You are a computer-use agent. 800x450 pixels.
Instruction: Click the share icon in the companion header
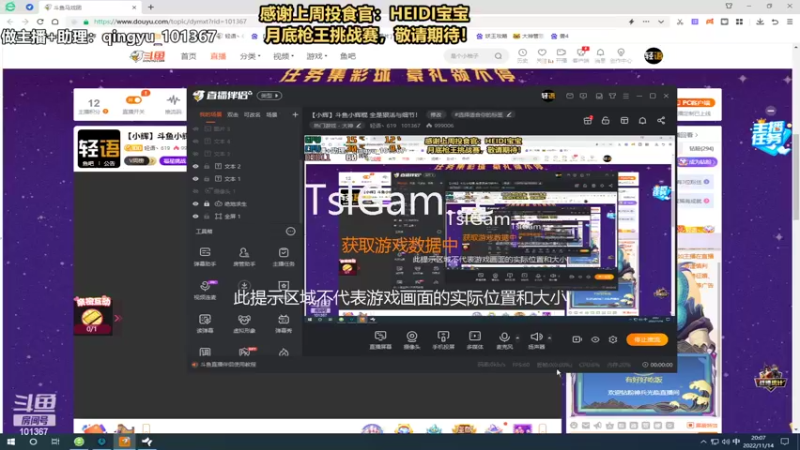point(661,120)
